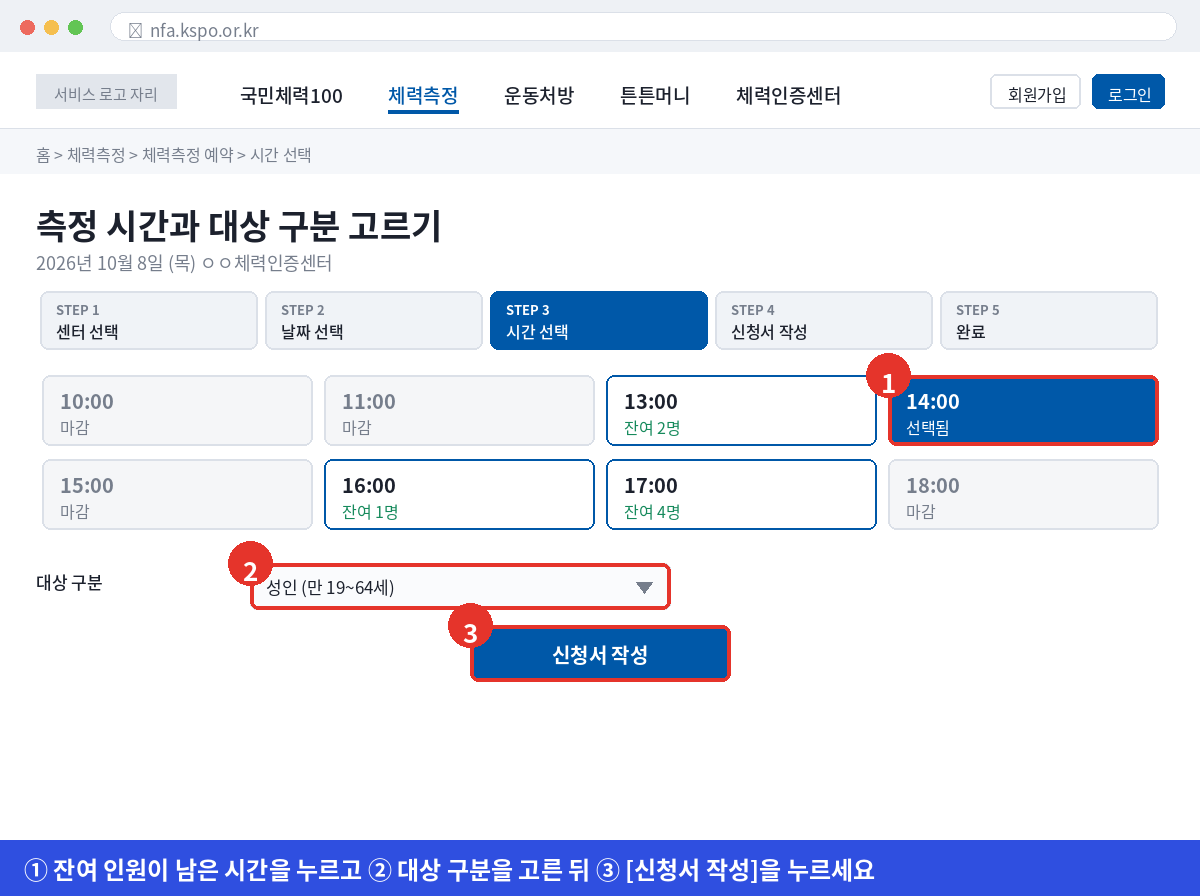The width and height of the screenshot is (1200, 896).
Task: Select the 10:00 마감 time slot
Action: [x=177, y=411]
